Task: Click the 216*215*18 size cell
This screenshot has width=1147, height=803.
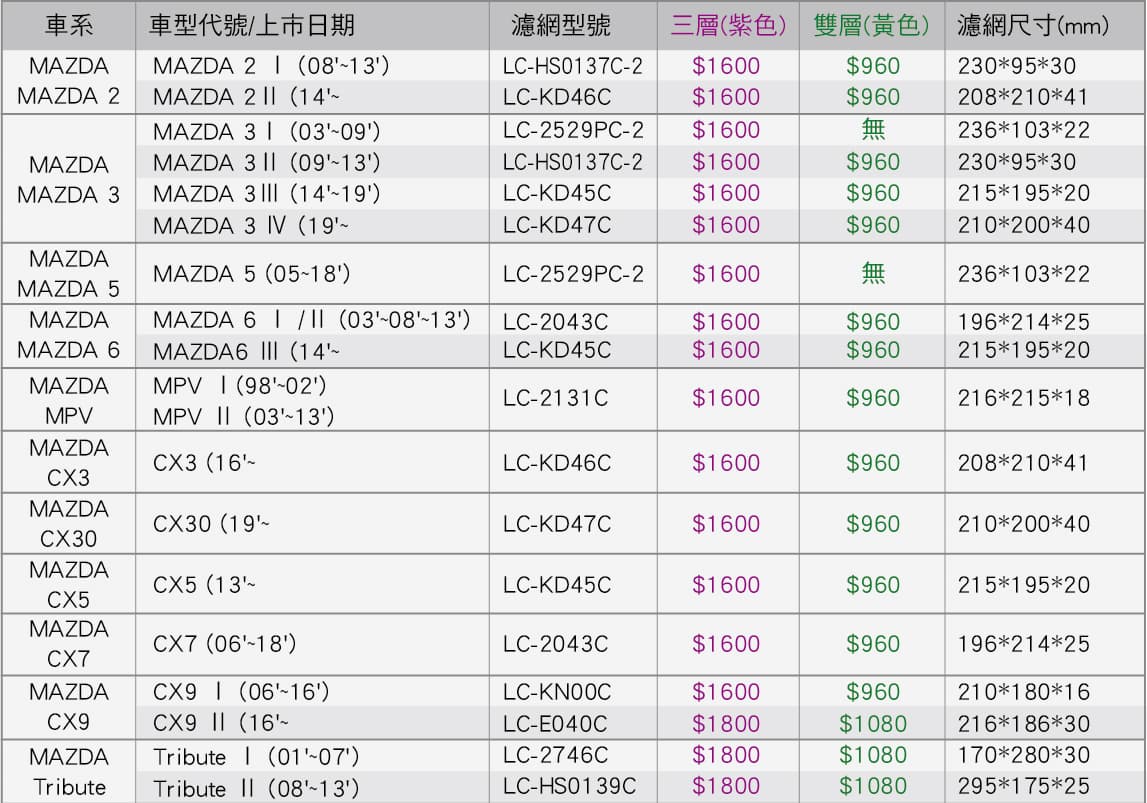Action: [x=1024, y=398]
